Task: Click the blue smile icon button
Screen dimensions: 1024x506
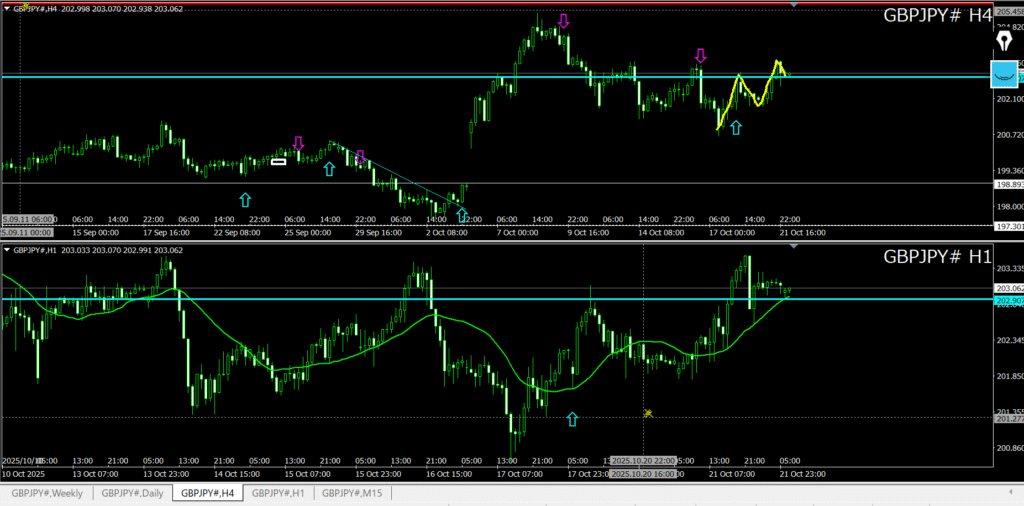Action: click(x=1004, y=73)
